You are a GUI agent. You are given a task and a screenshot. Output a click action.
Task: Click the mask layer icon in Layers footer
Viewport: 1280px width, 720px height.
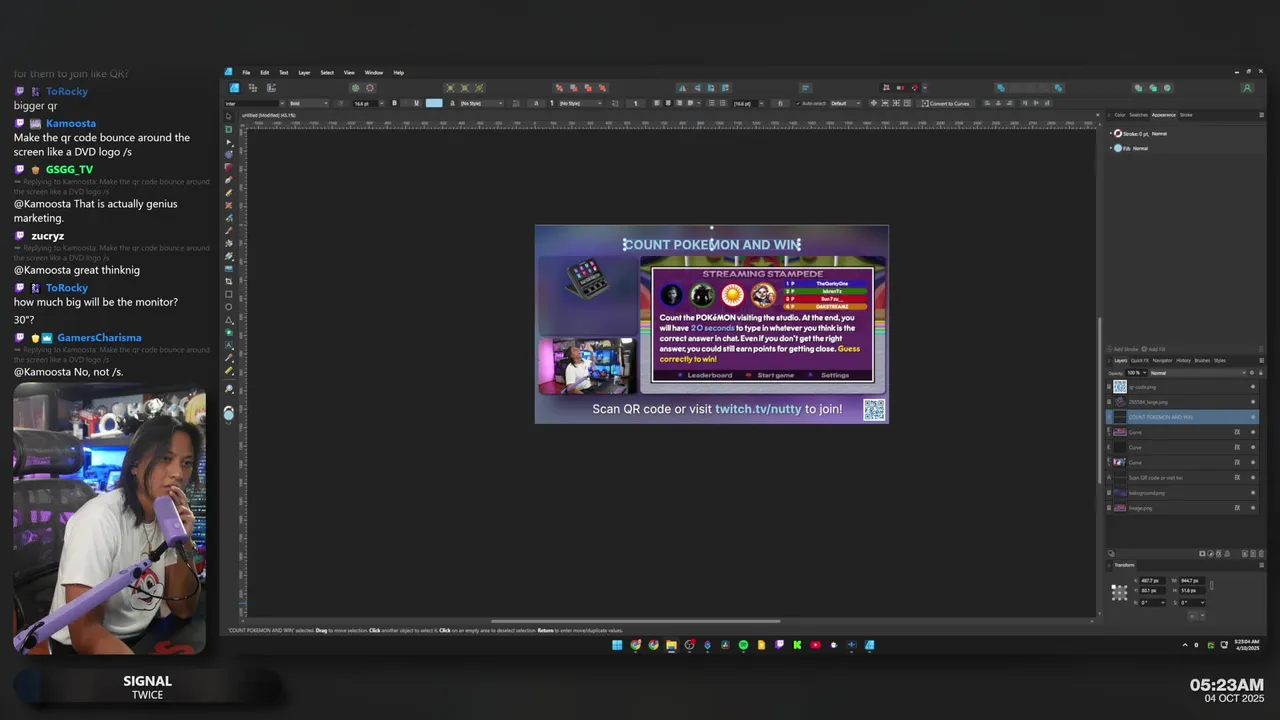pos(1202,553)
